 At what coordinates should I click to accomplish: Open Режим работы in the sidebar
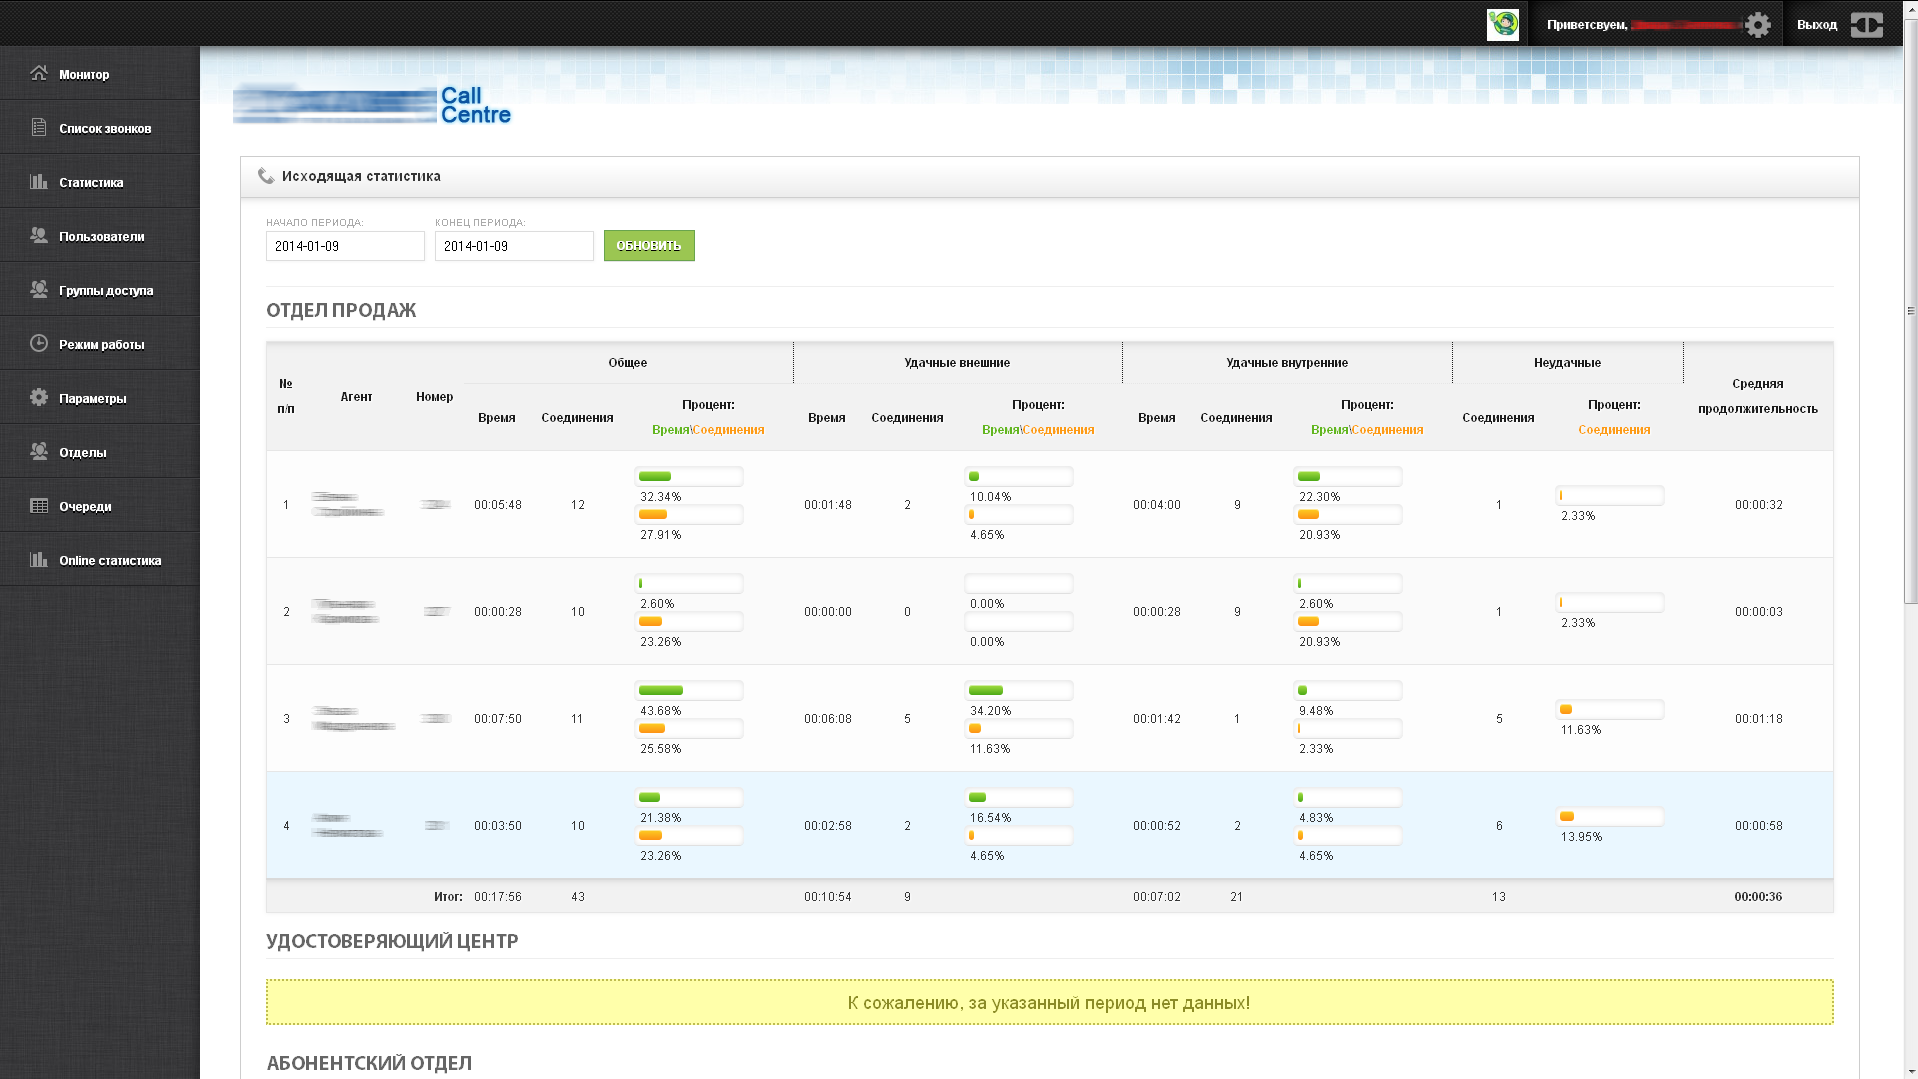coord(100,343)
